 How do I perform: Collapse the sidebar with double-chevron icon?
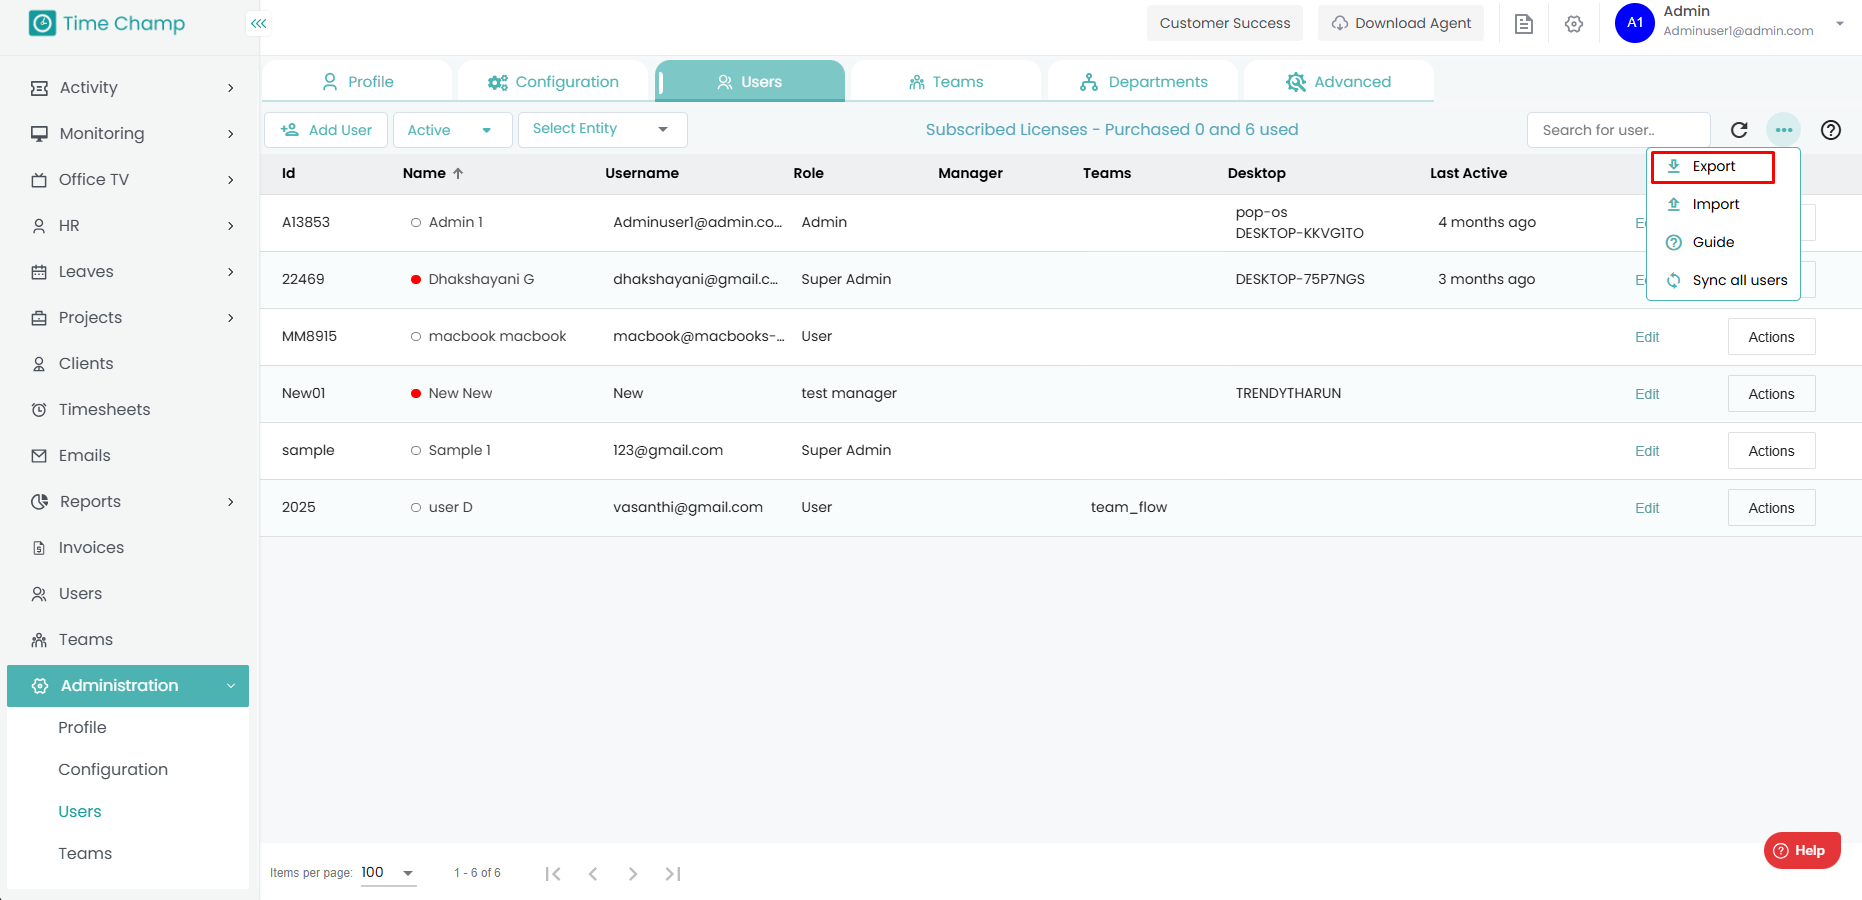(259, 23)
